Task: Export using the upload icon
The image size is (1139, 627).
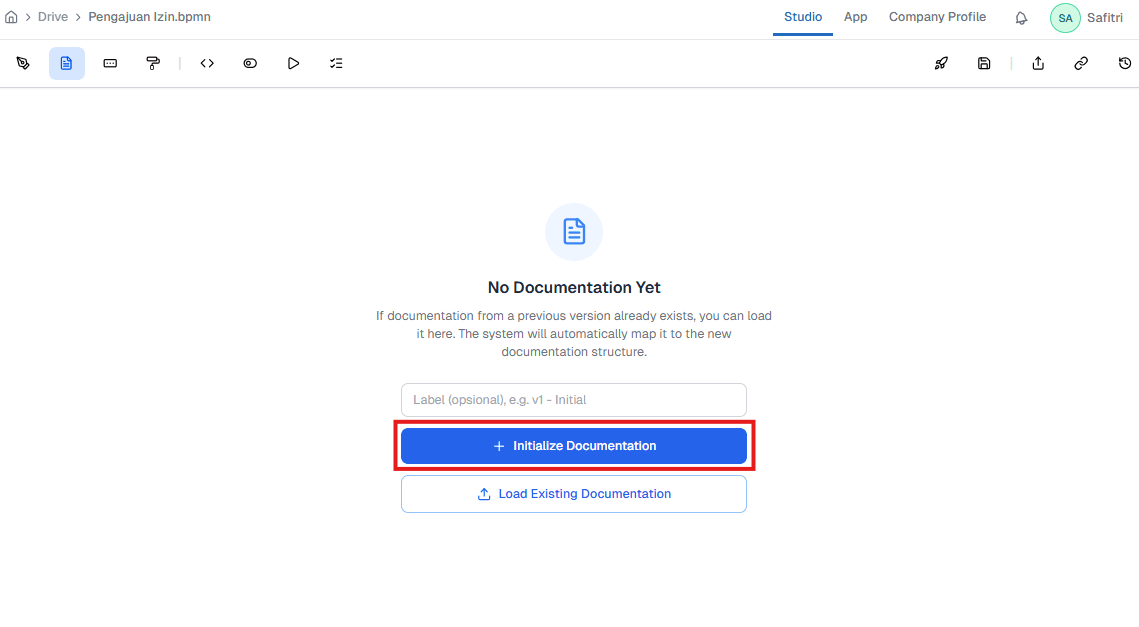Action: tap(1037, 63)
